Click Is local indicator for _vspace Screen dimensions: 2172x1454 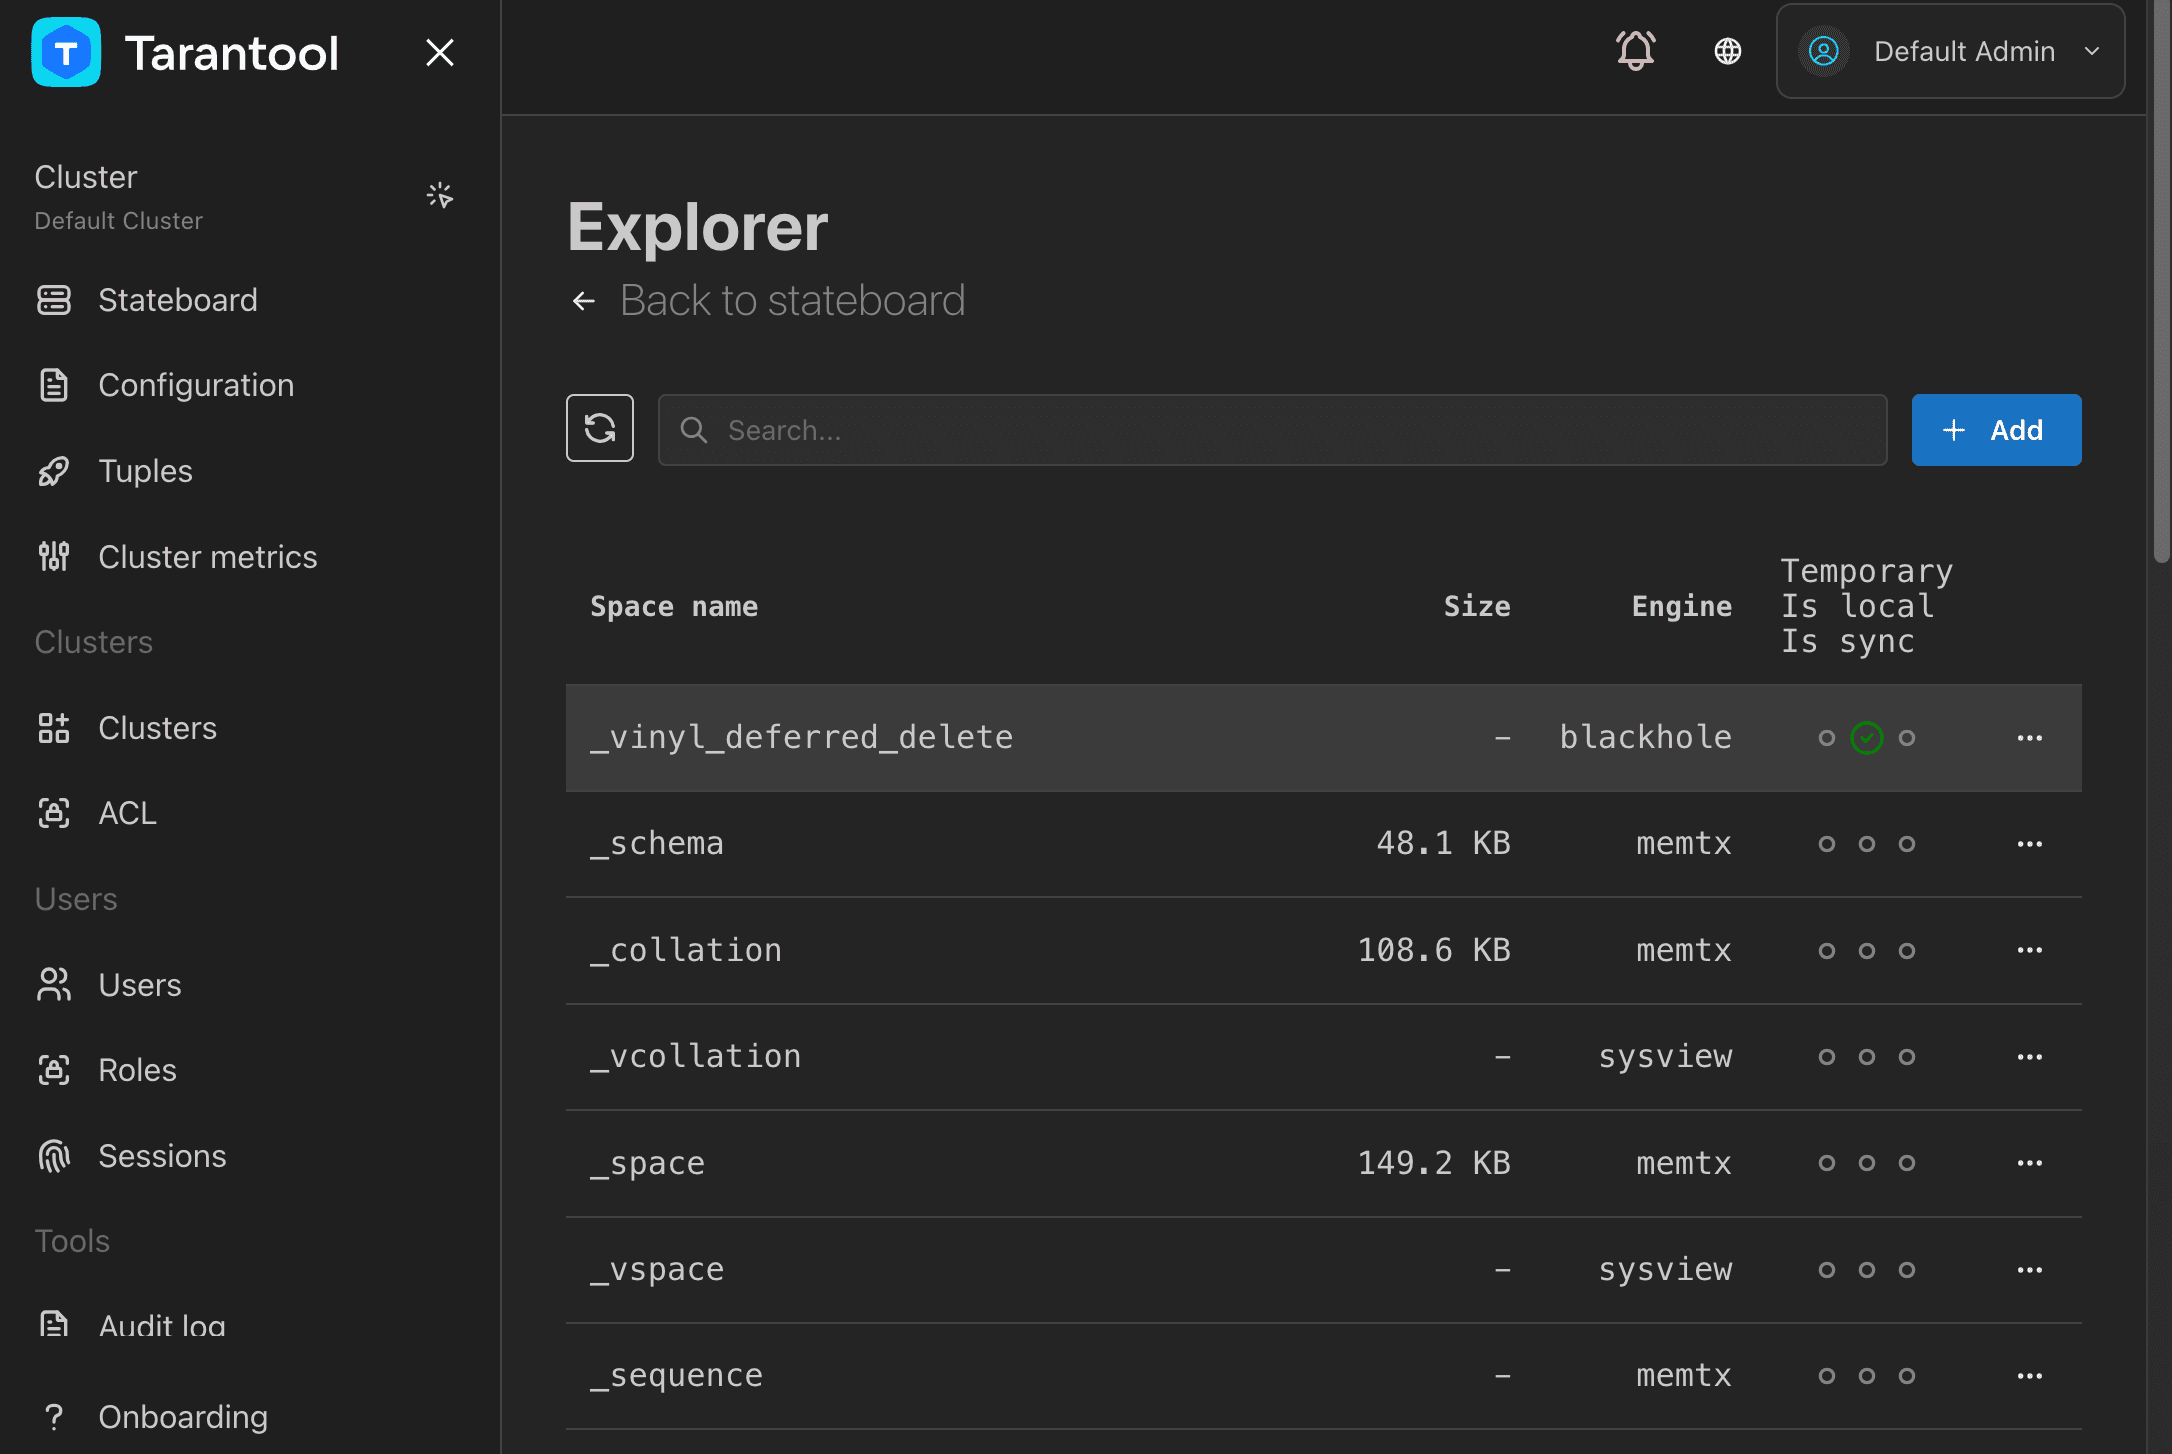[x=1867, y=1270]
